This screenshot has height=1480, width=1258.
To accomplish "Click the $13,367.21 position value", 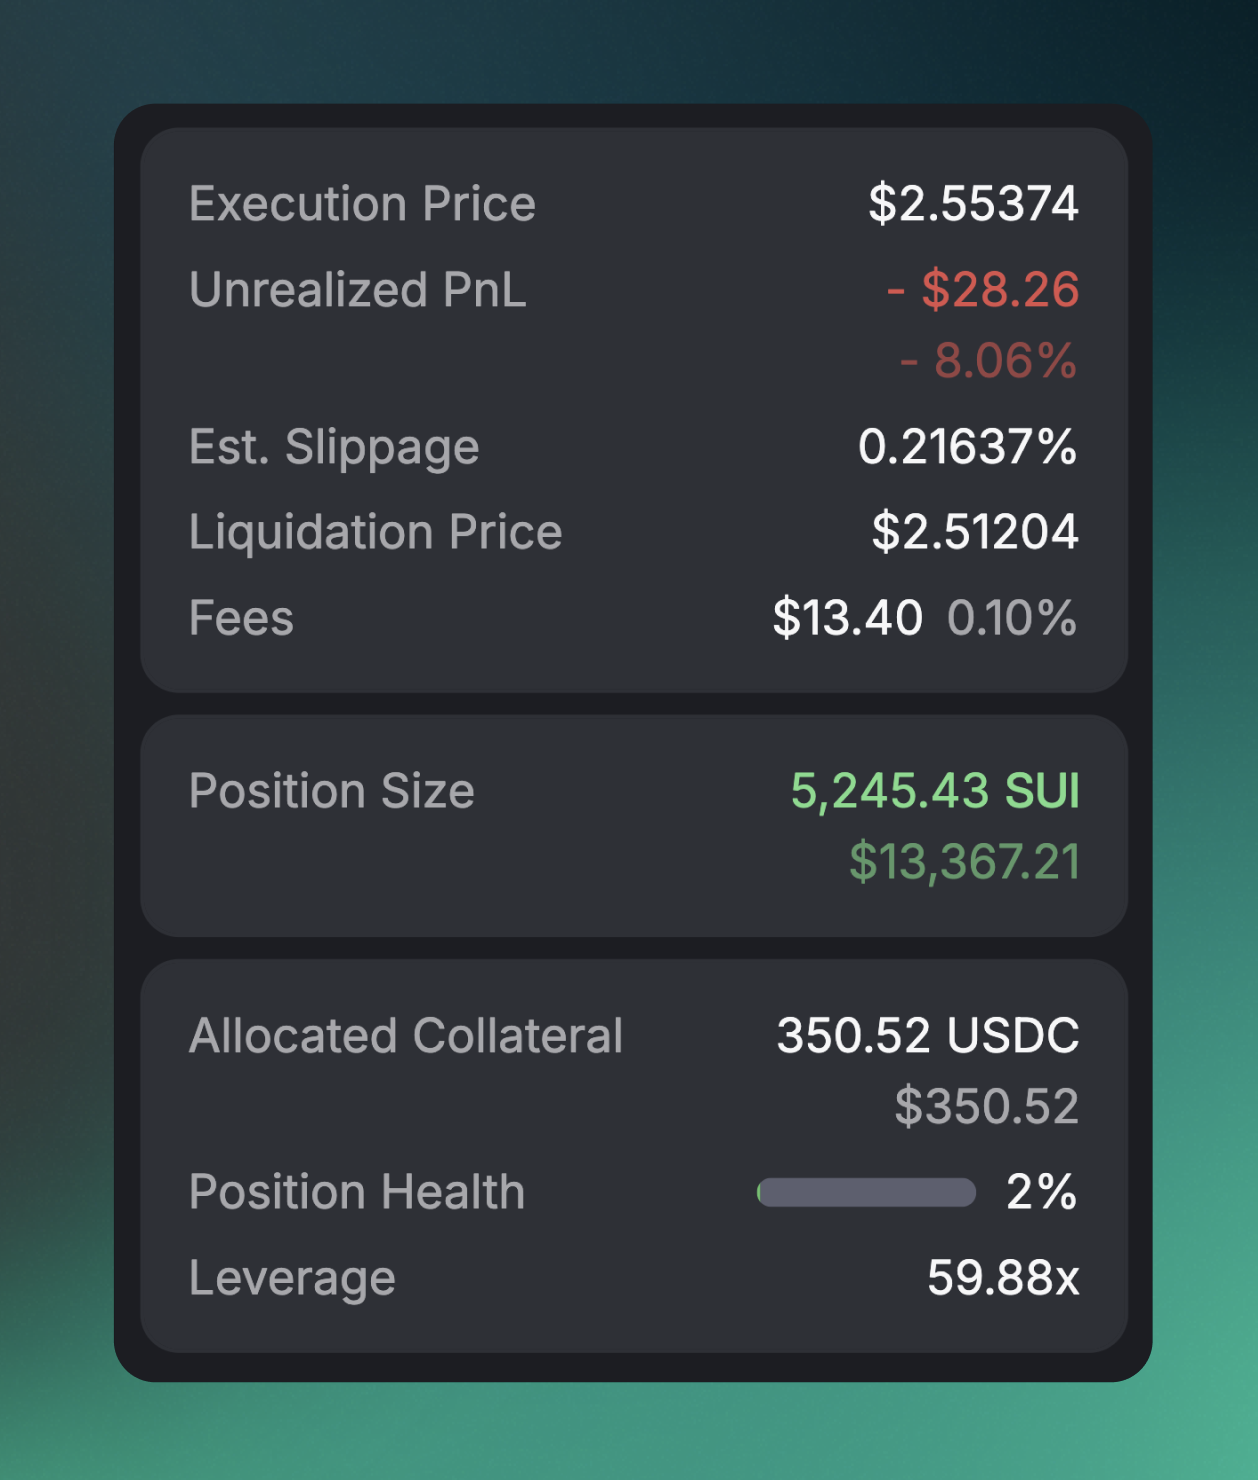I will [x=964, y=862].
